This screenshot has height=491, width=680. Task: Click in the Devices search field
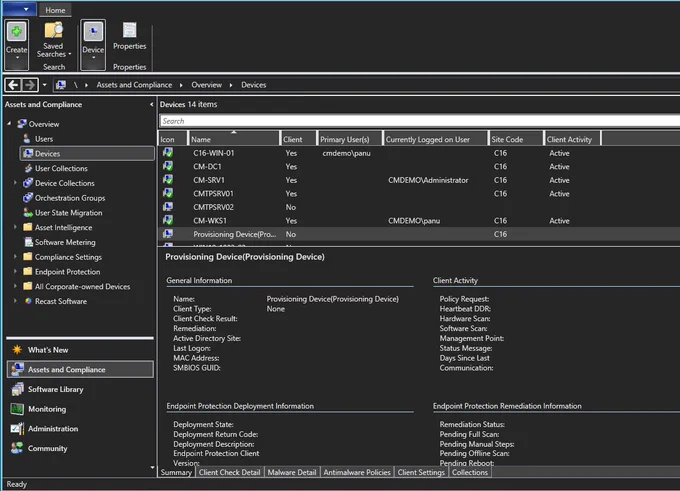[x=419, y=121]
